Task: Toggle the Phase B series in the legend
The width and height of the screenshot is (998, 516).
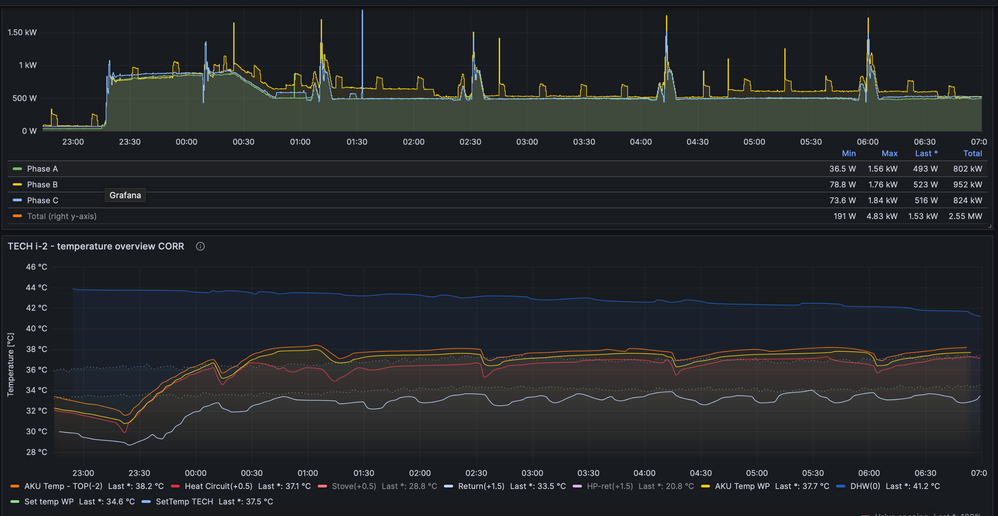Action: [x=45, y=185]
